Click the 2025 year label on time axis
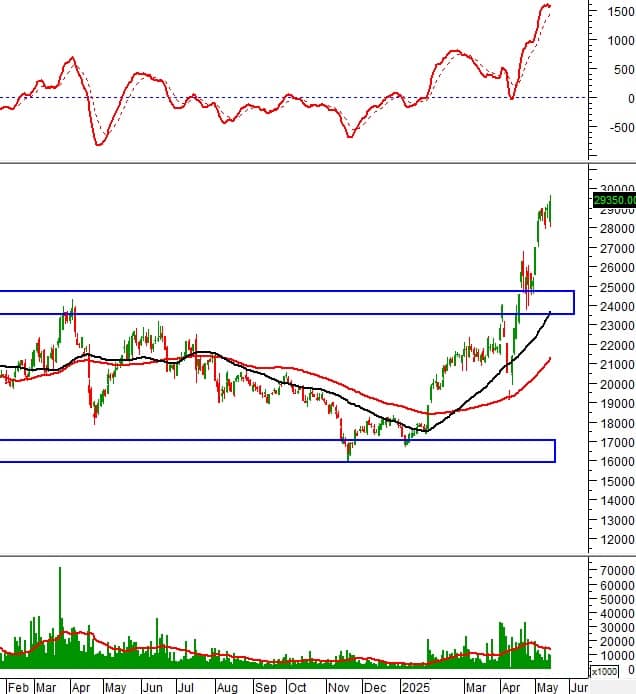Image resolution: width=636 pixels, height=694 pixels. (416, 687)
